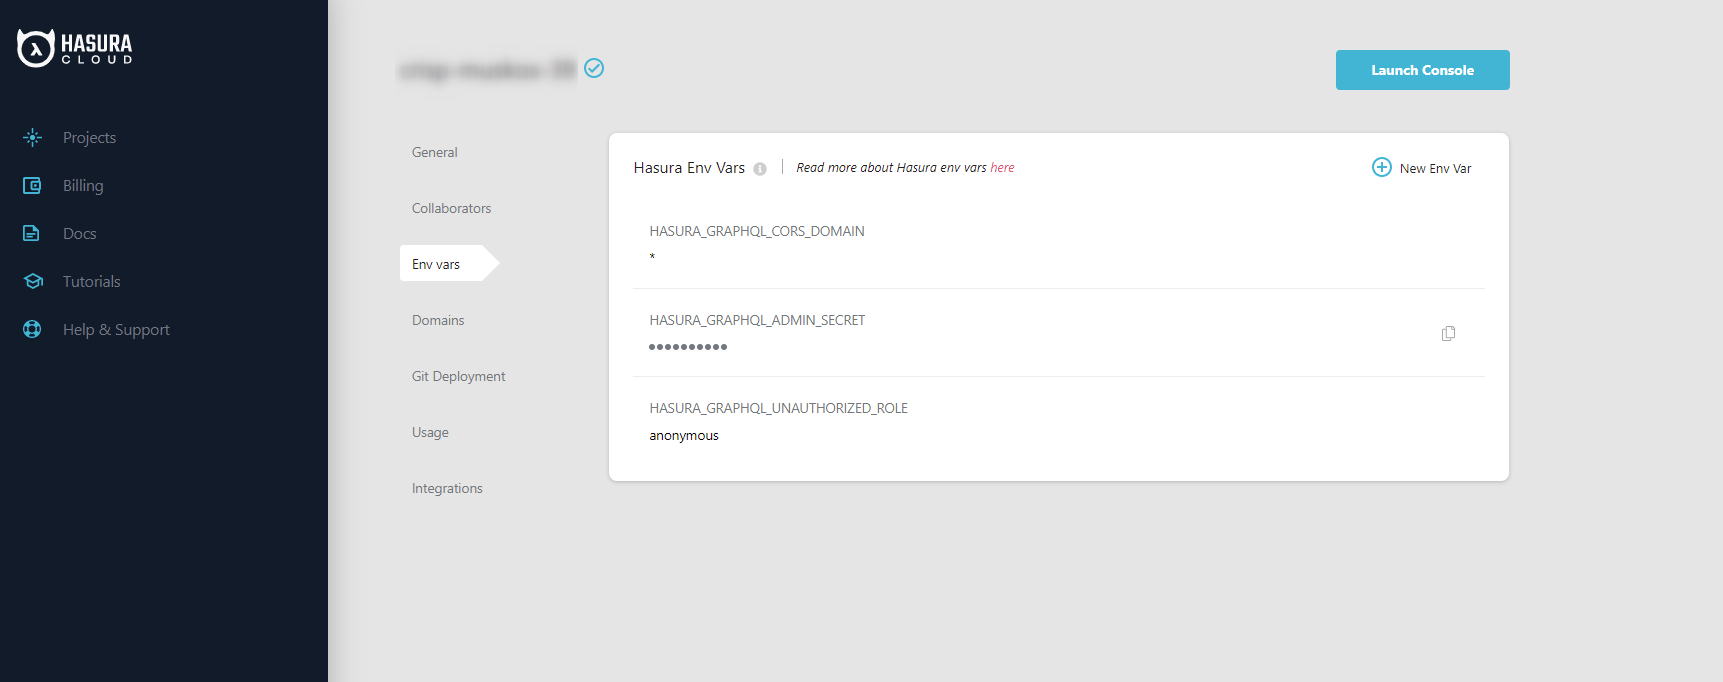Click the masked admin secret dots
1723x682 pixels.
[688, 347]
